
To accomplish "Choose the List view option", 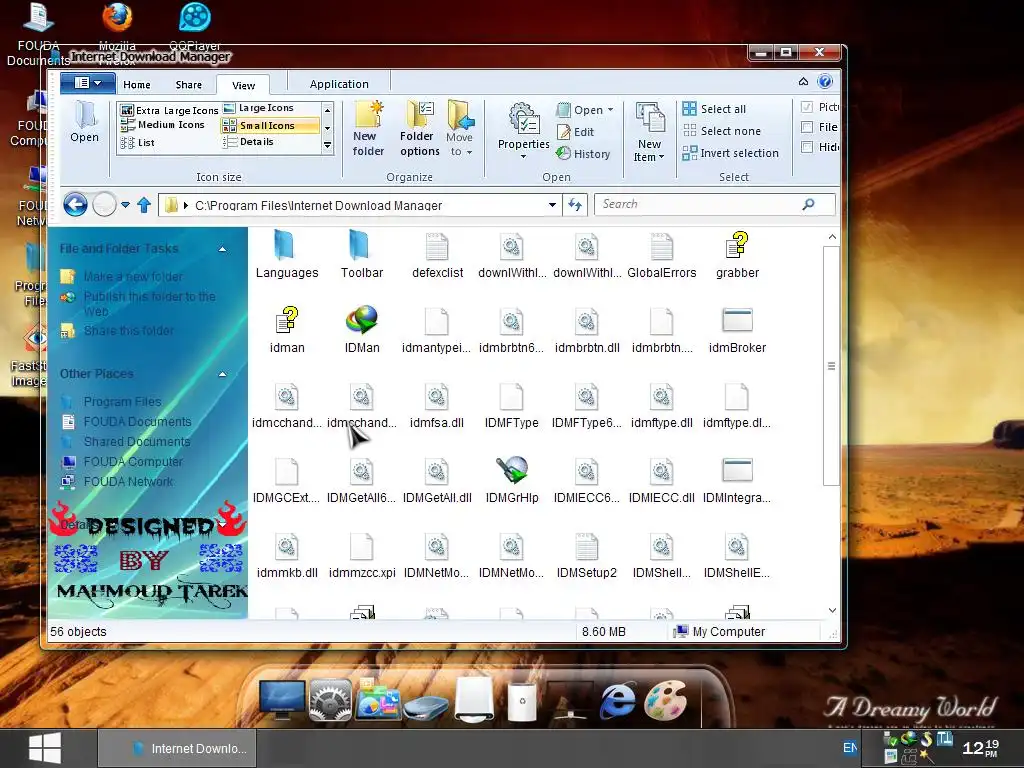I will [138, 142].
